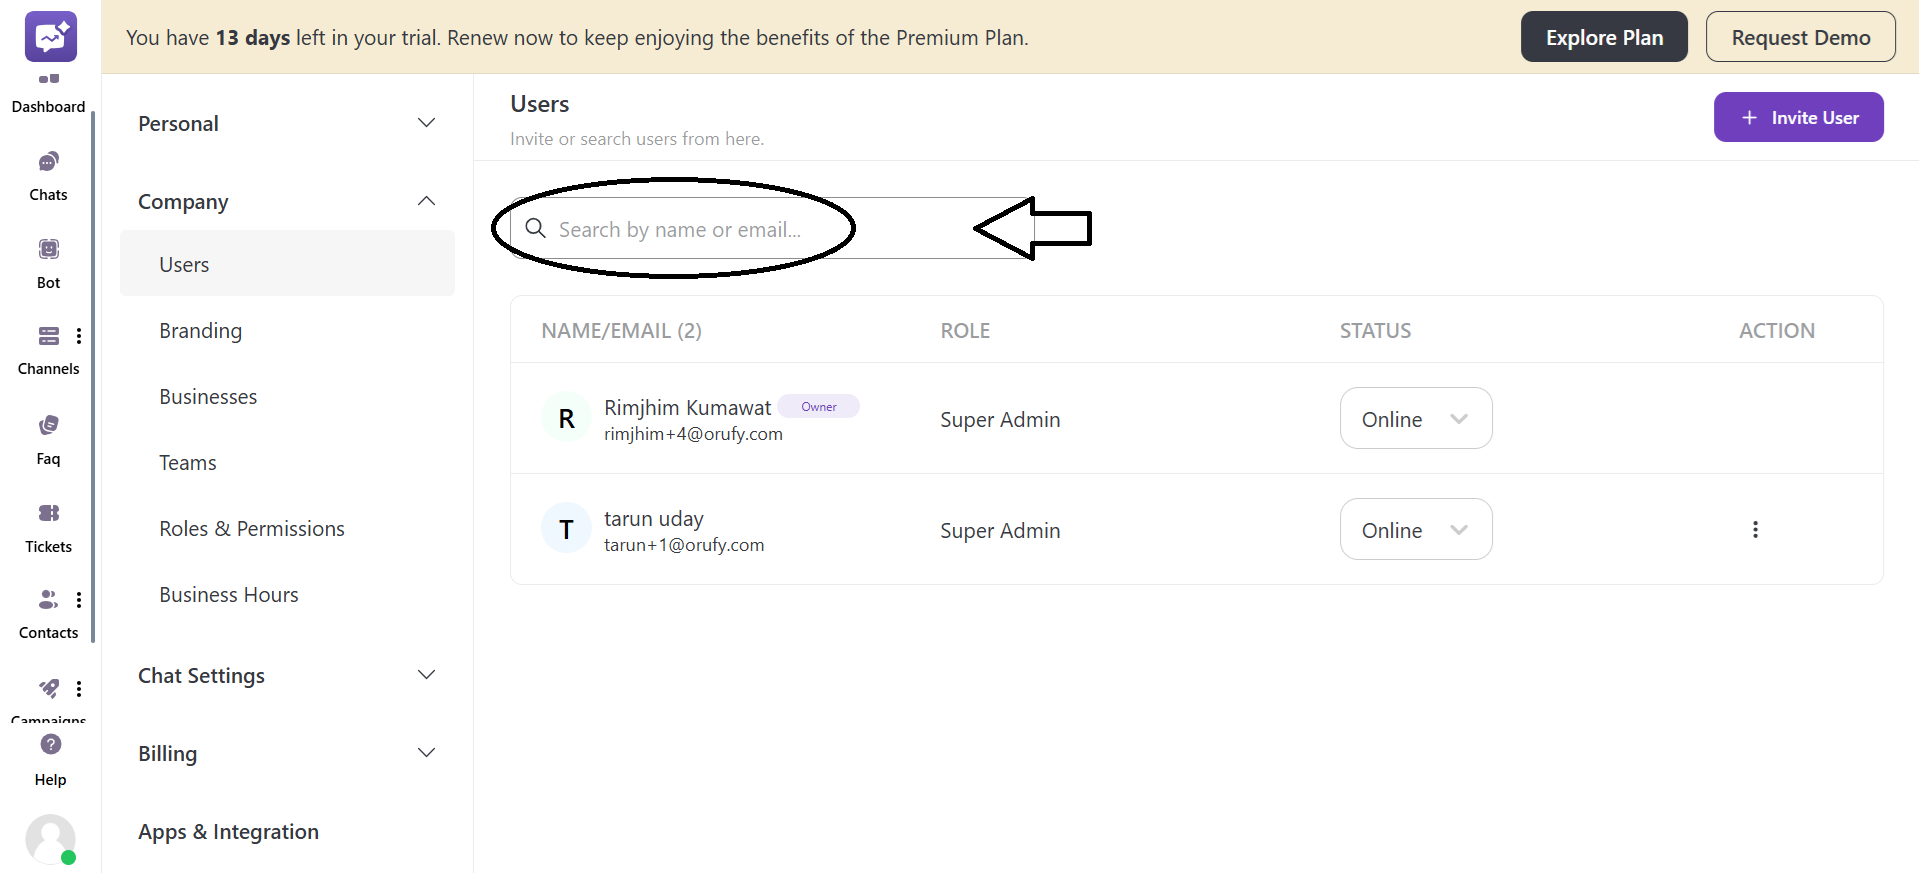Open Channels more-options dots

pos(79,336)
